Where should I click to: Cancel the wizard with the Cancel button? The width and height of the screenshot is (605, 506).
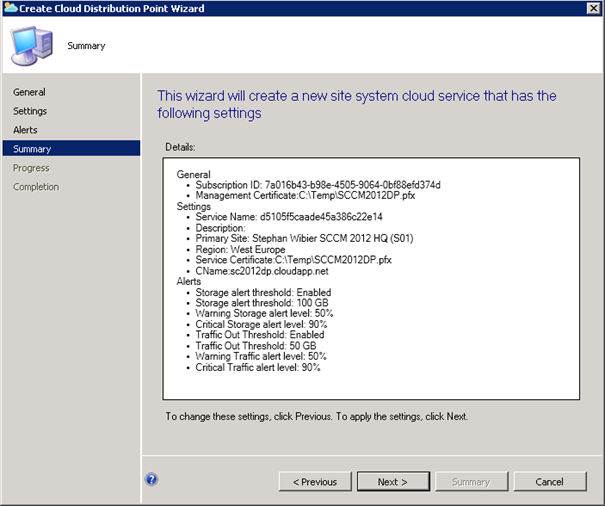(549, 481)
